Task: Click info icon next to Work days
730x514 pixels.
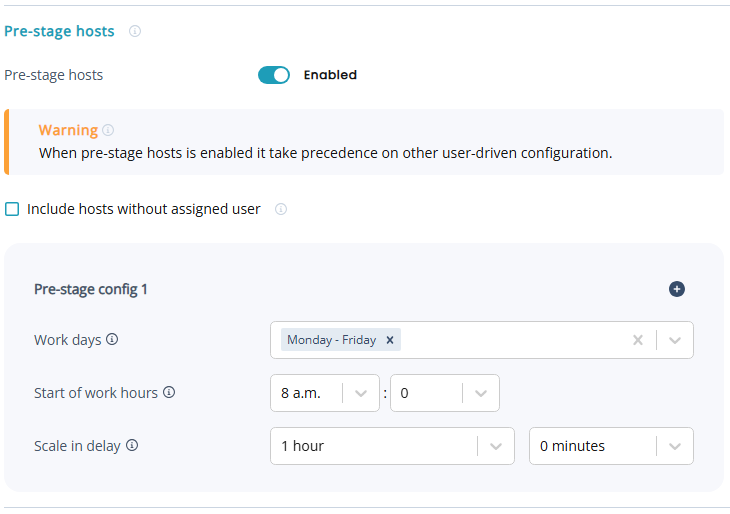Action: coord(112,339)
